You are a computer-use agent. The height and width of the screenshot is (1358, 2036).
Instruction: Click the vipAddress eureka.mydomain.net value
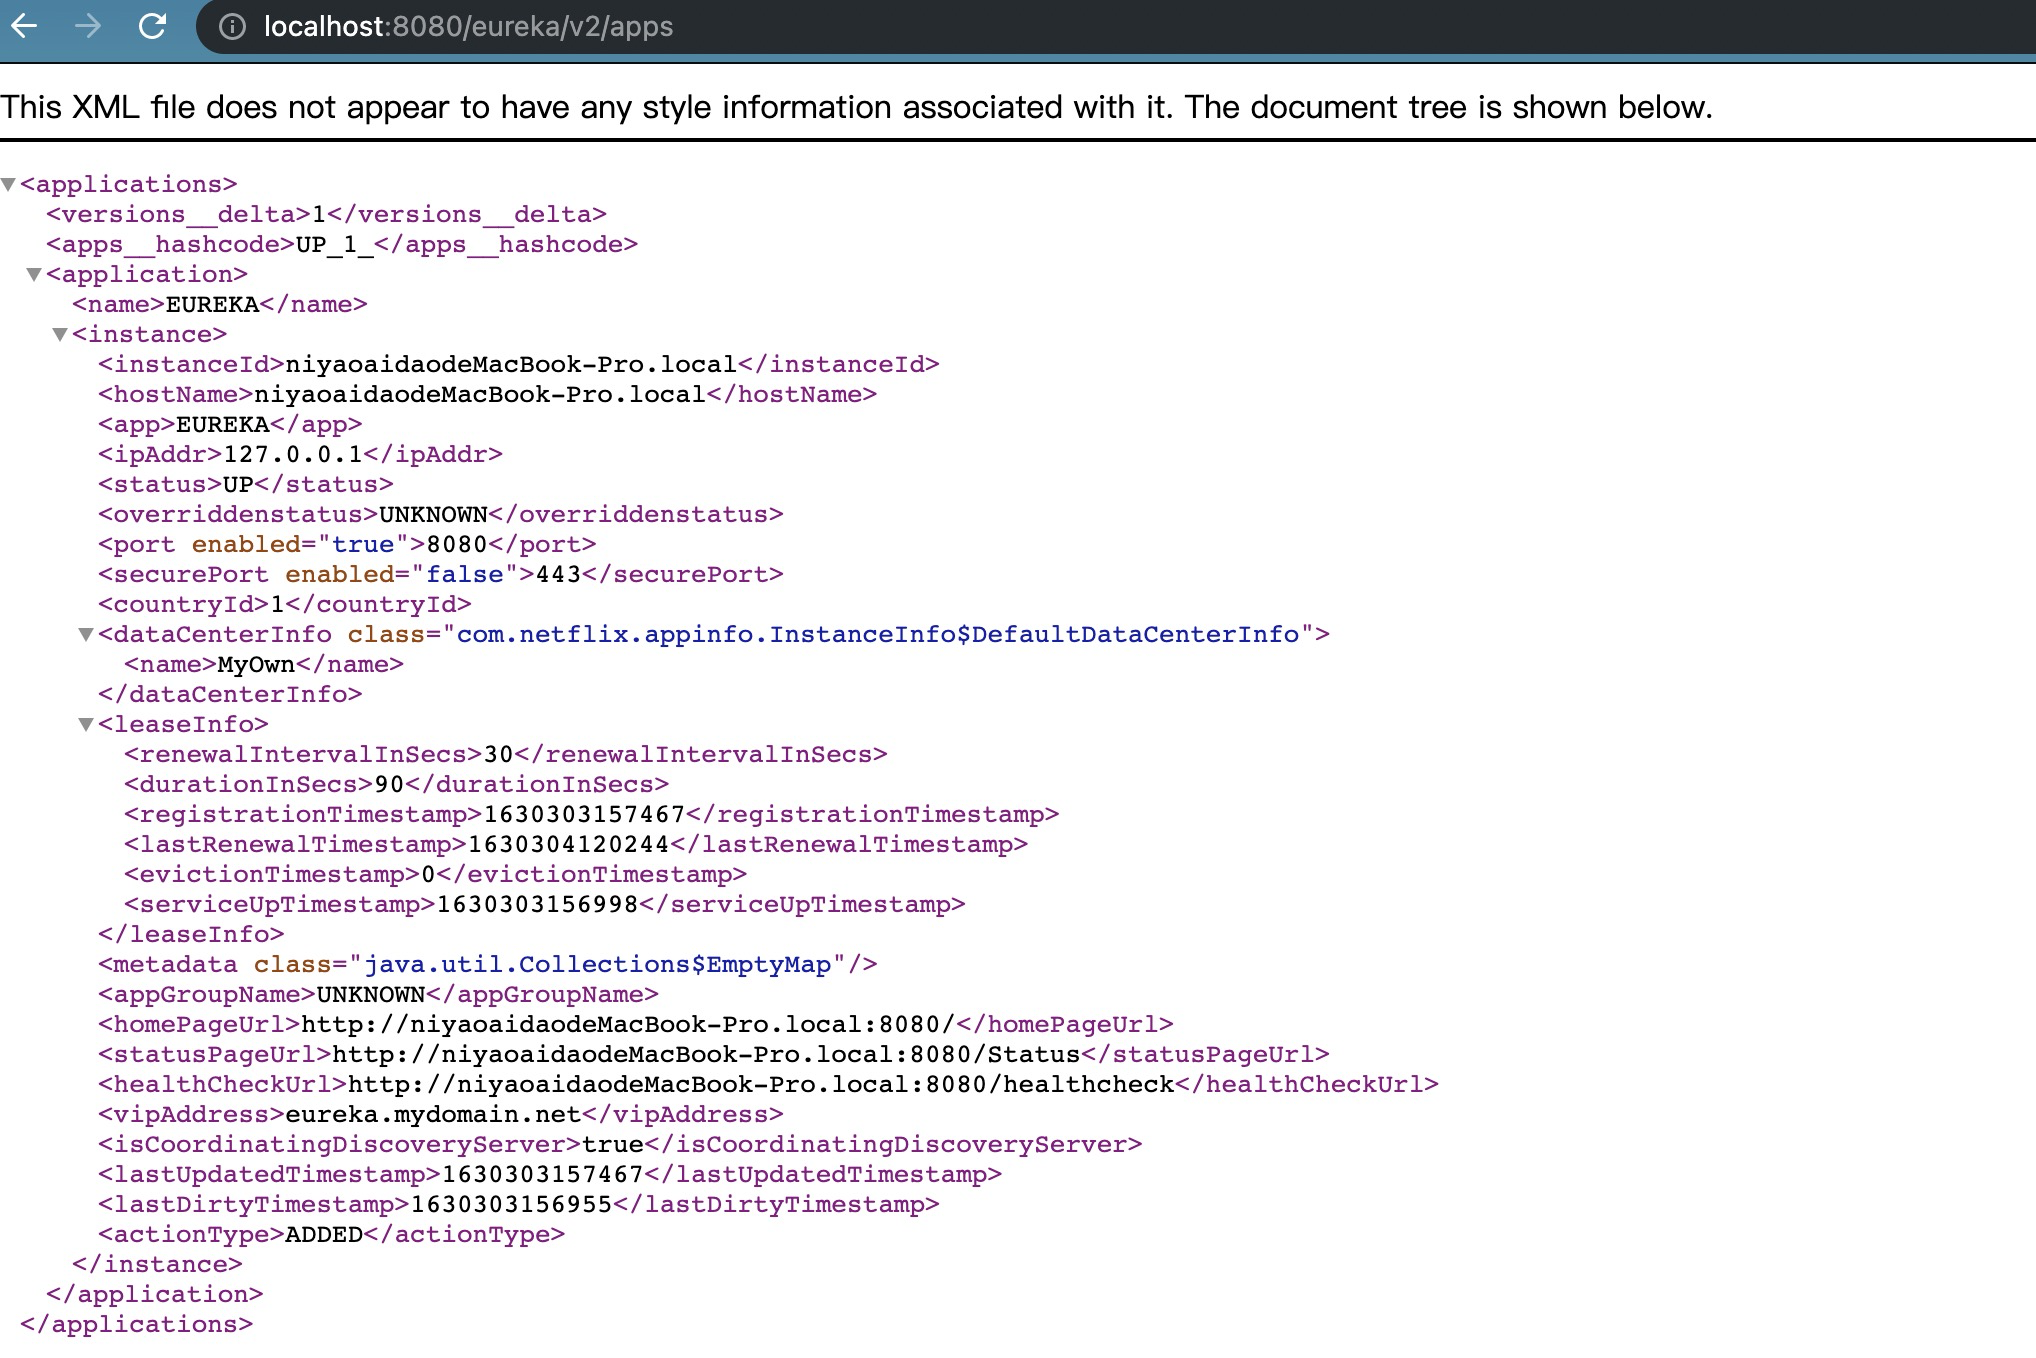coord(432,1115)
